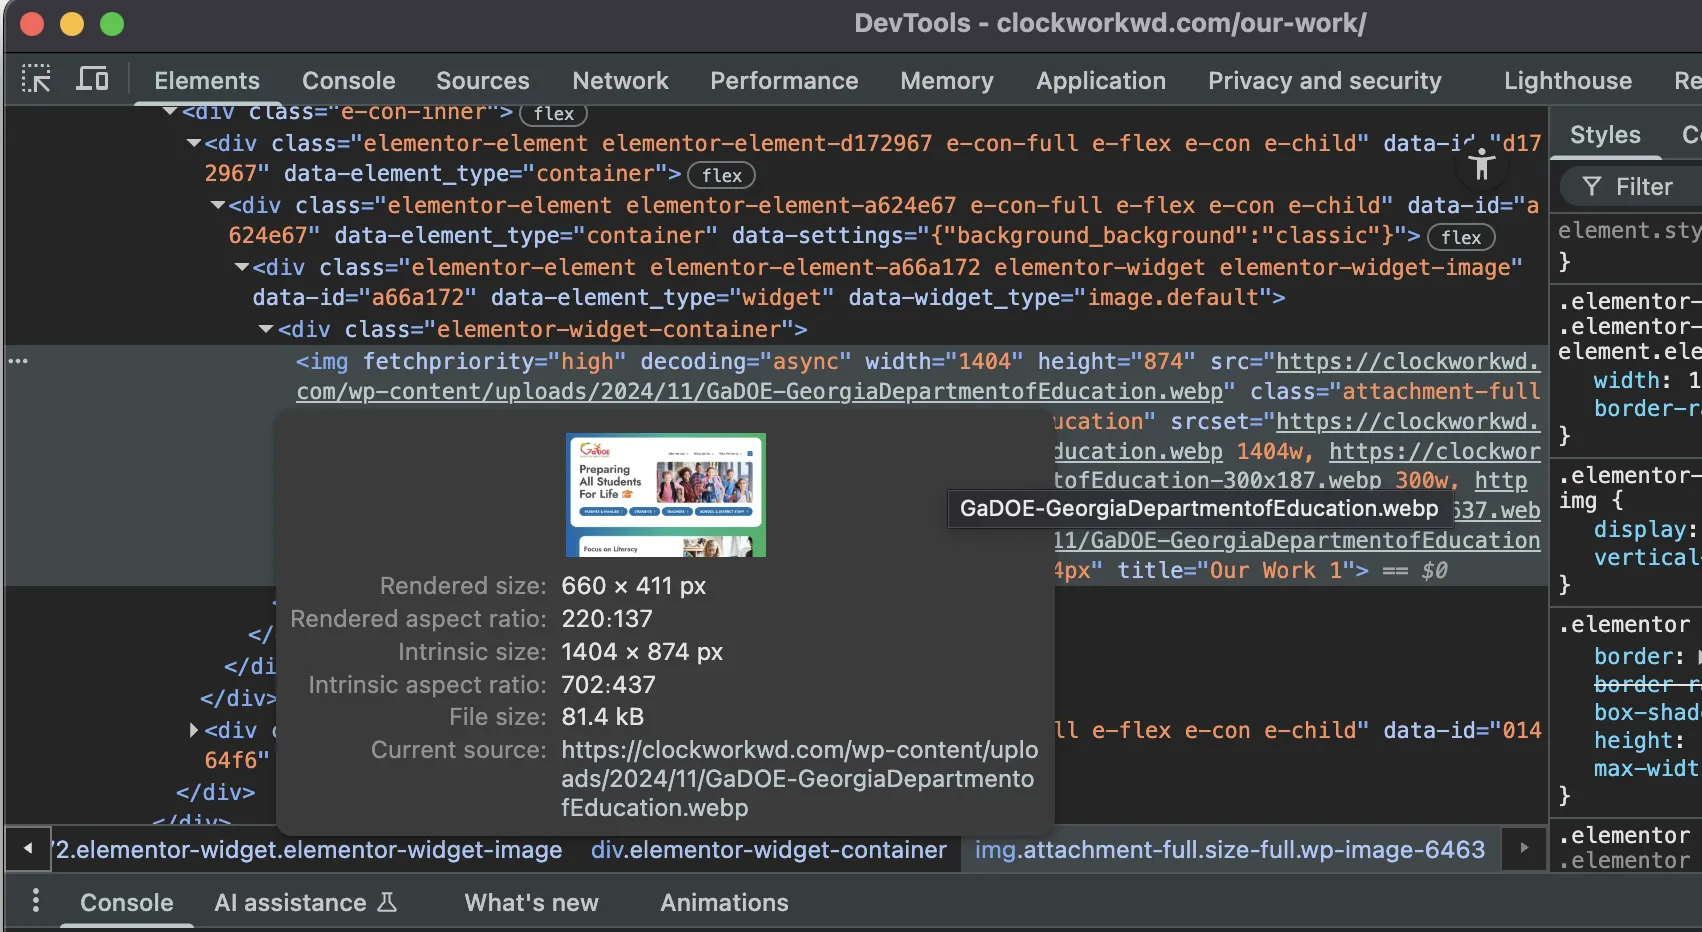Open the Animations tab in the drawer

point(723,902)
